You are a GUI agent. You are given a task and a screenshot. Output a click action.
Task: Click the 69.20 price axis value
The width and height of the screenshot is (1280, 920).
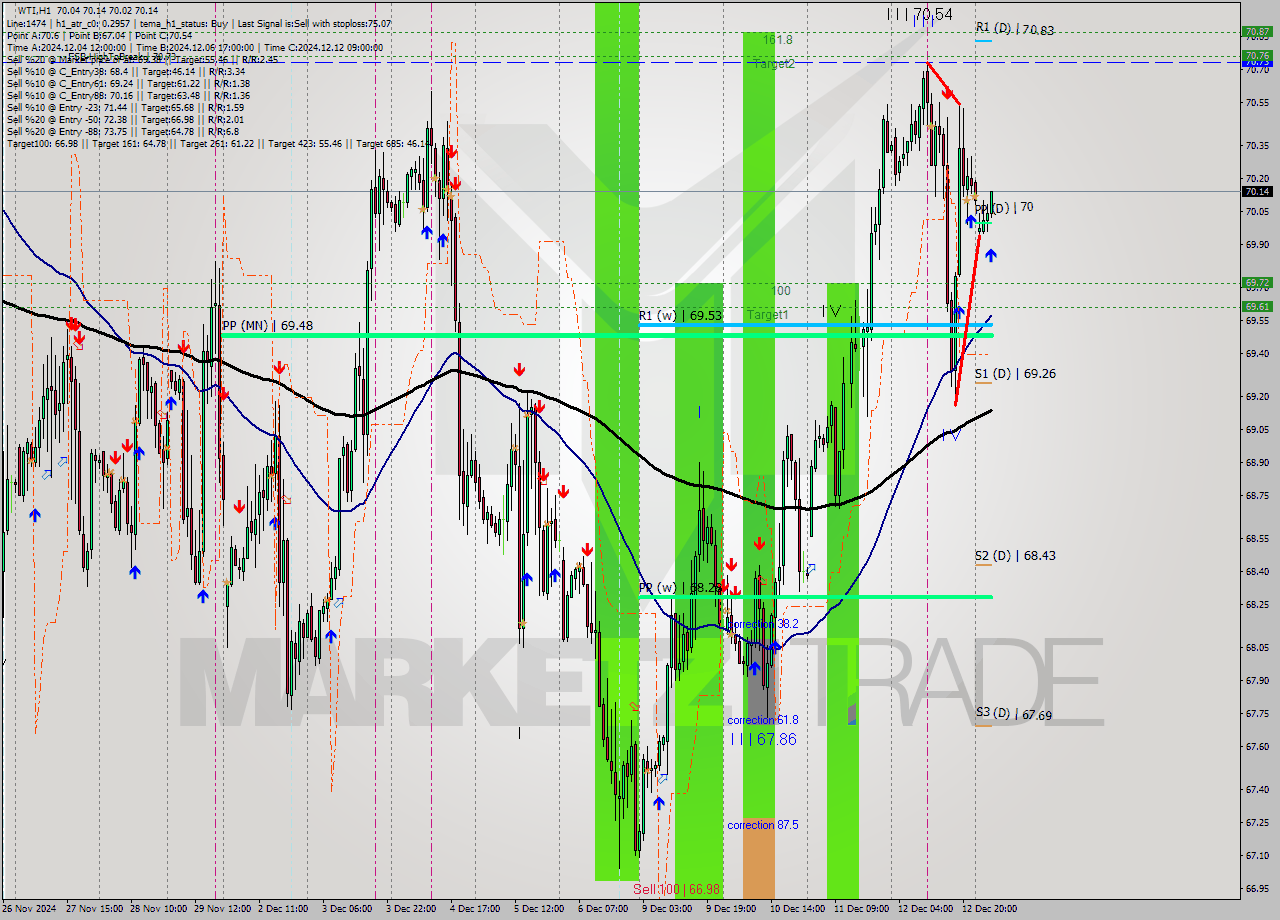(x=1257, y=396)
